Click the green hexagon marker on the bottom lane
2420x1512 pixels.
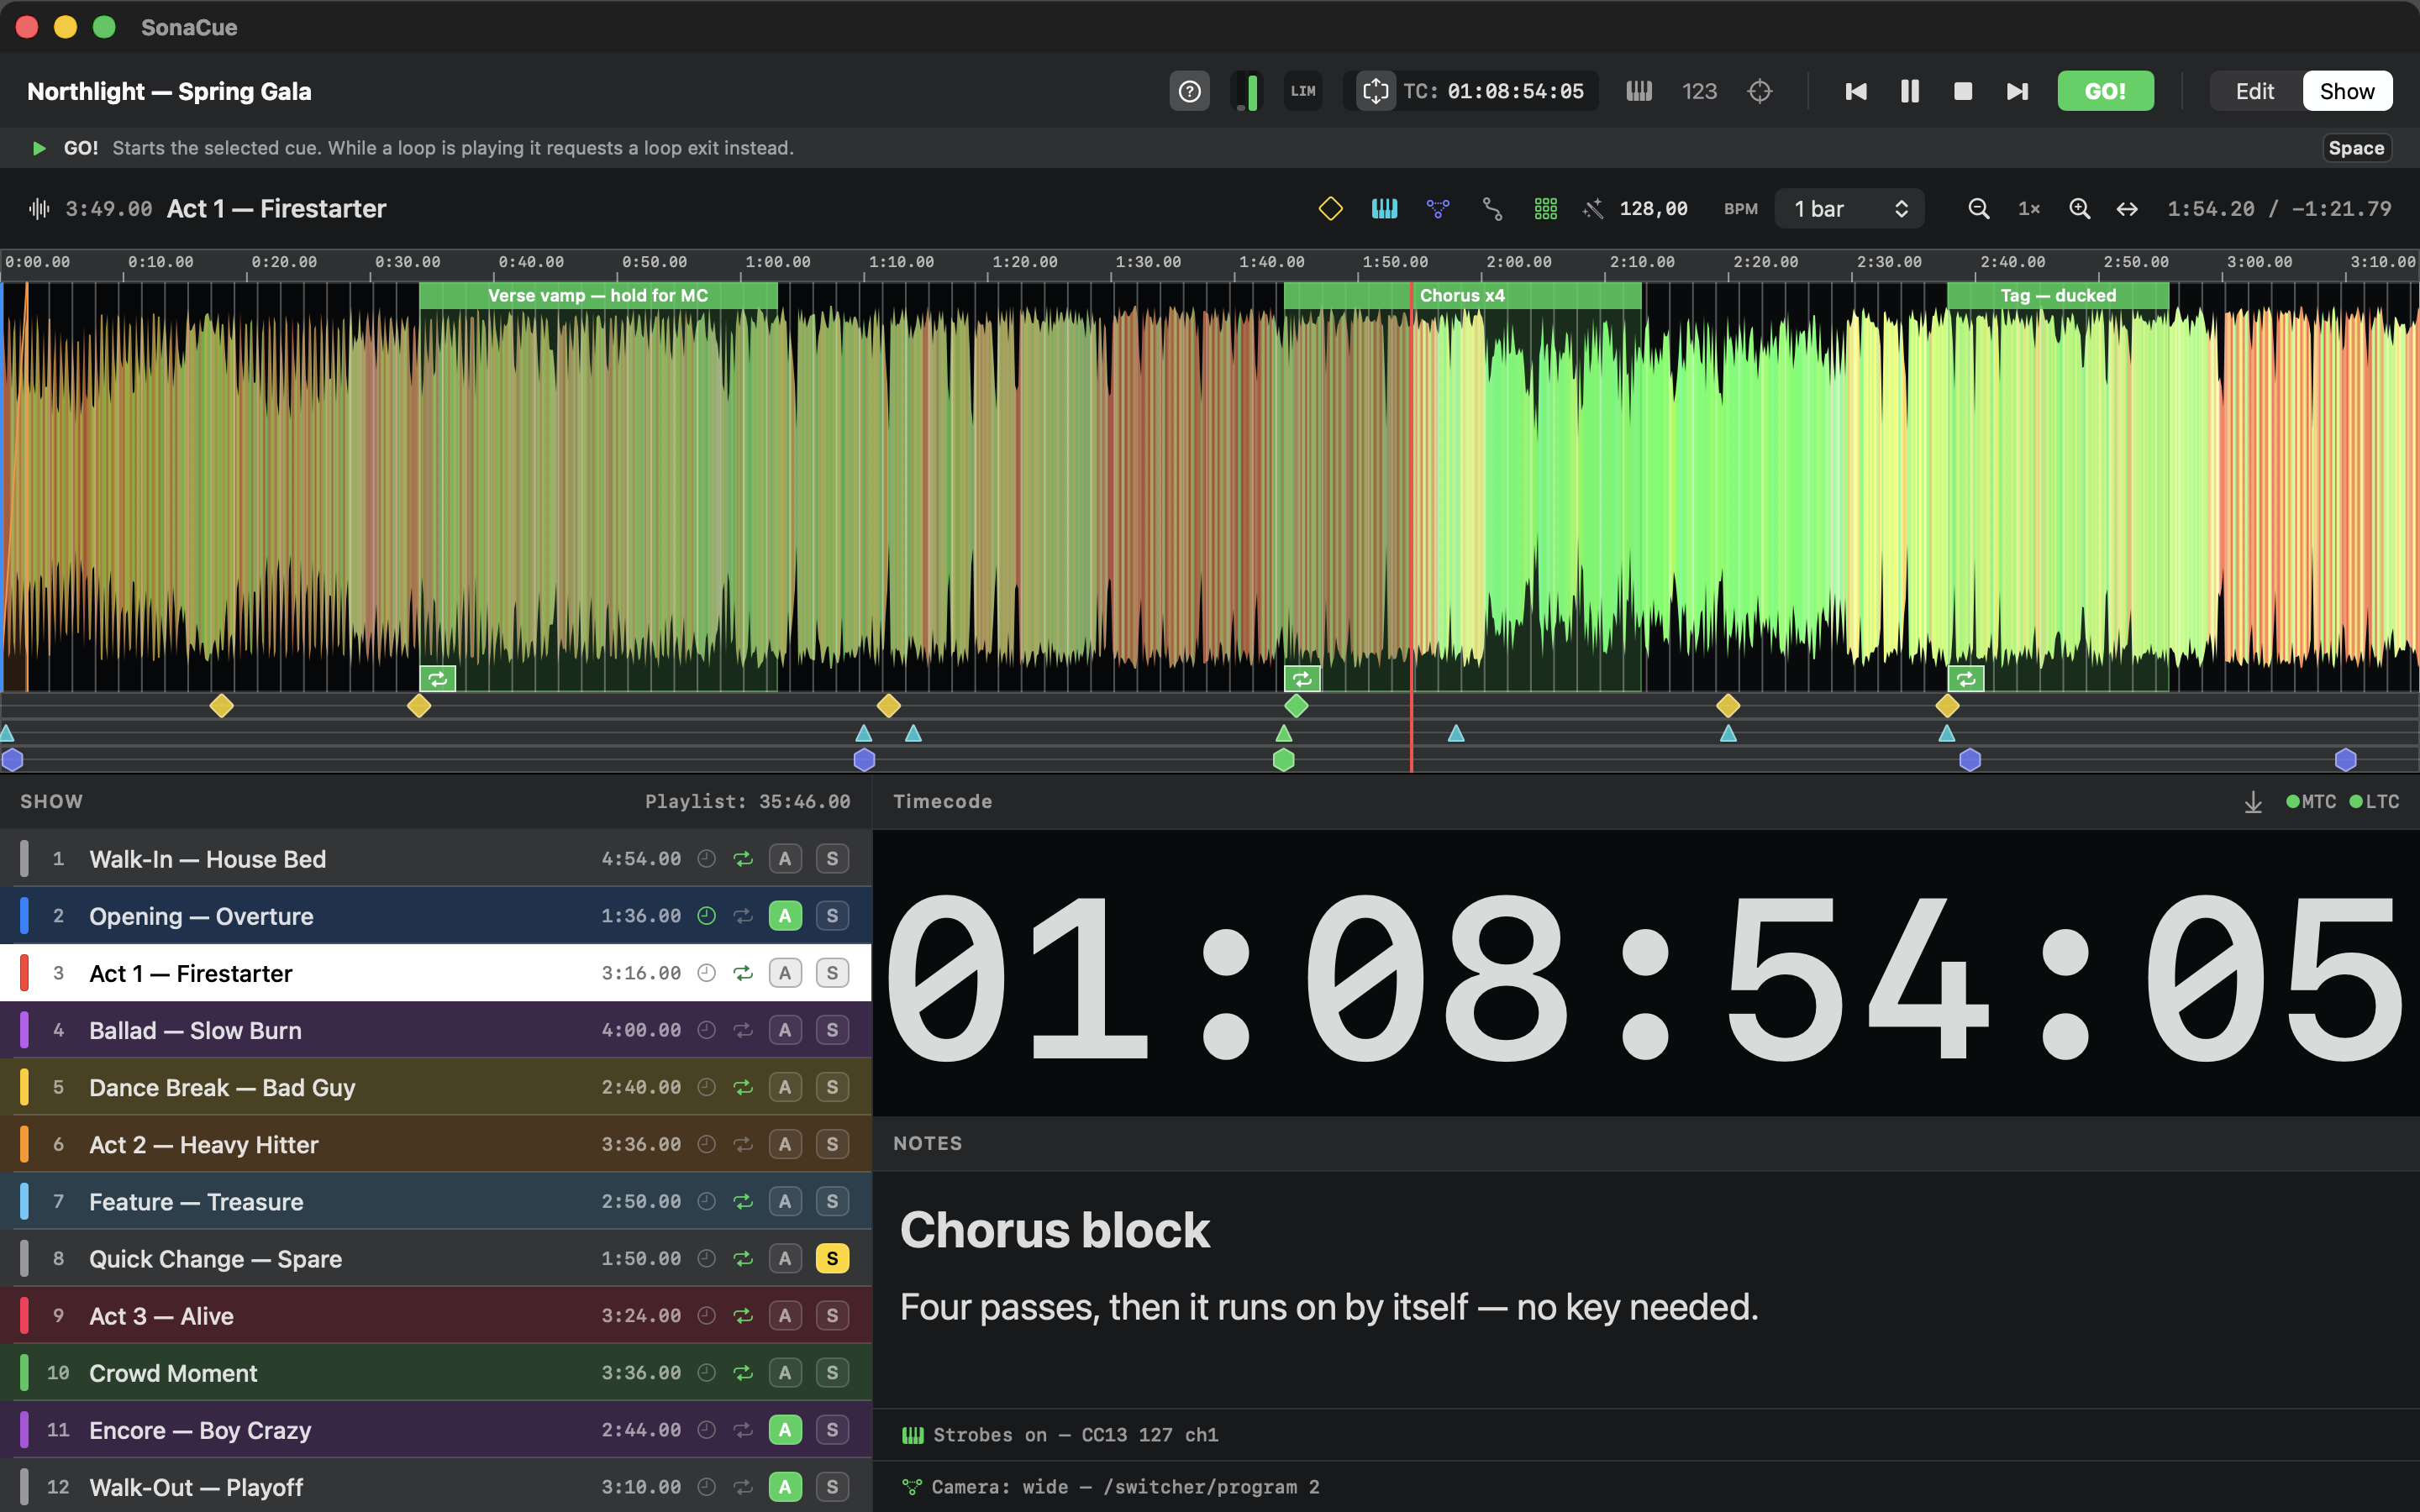1283,760
